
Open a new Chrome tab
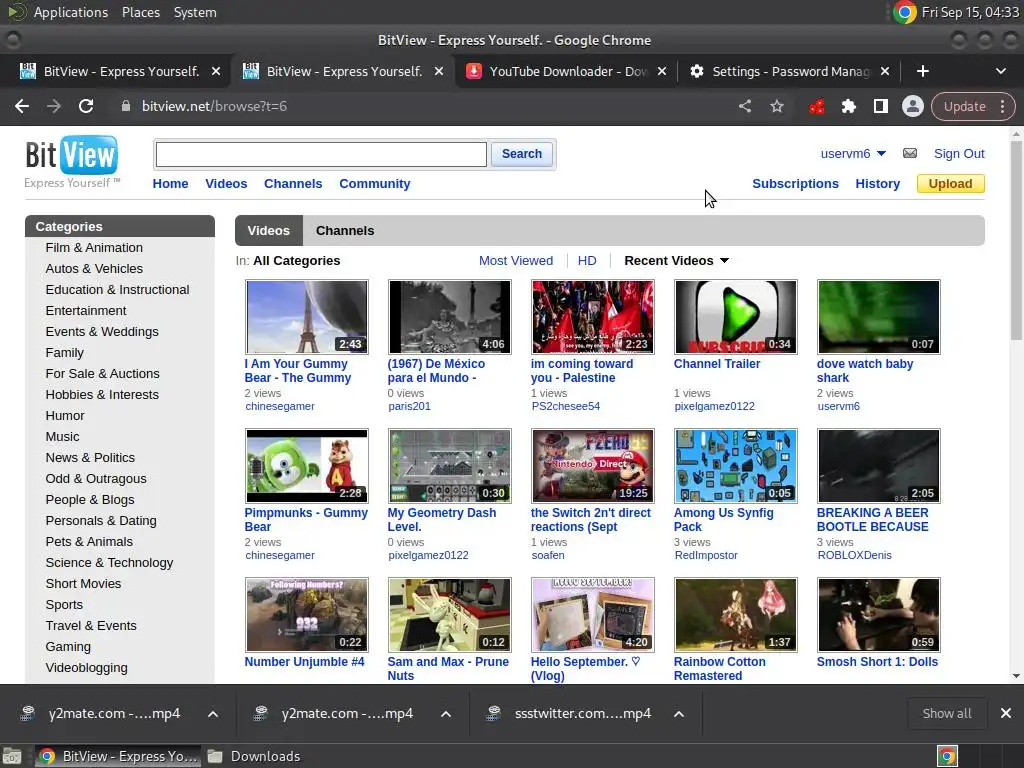(x=922, y=71)
